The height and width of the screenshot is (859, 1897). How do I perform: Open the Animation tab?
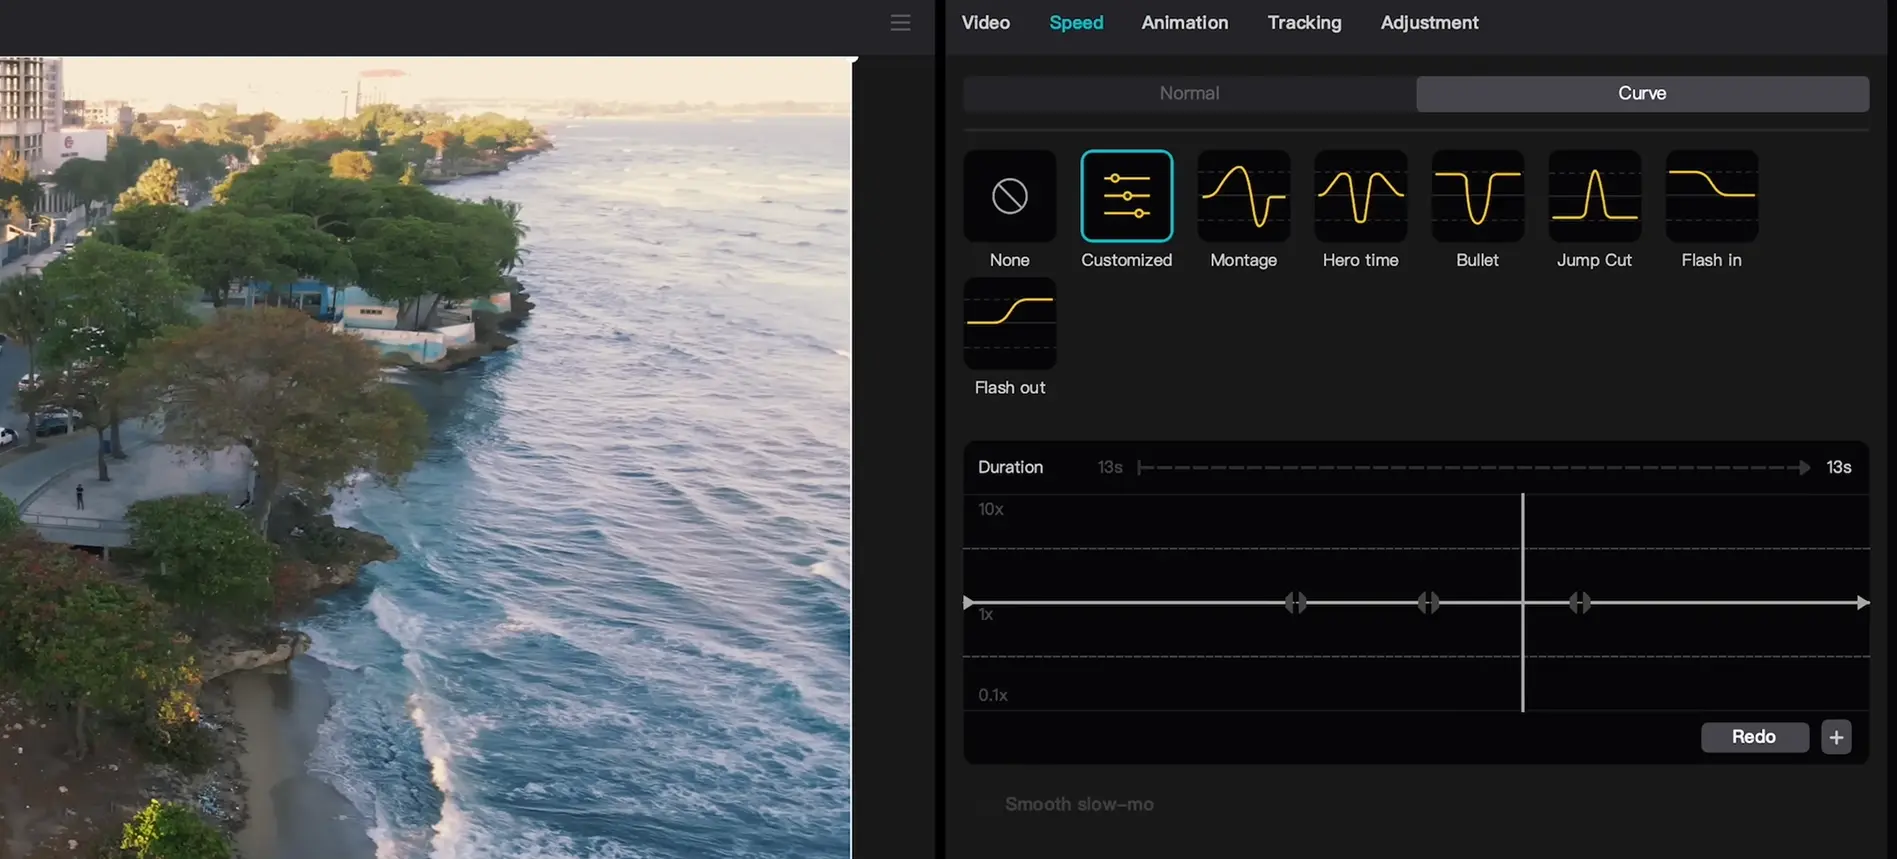coord(1184,23)
